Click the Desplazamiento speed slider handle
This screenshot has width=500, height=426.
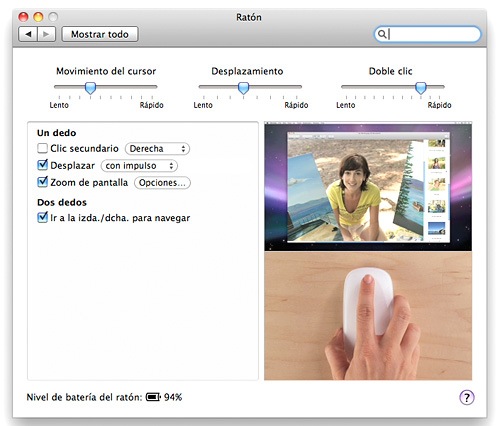tap(243, 88)
